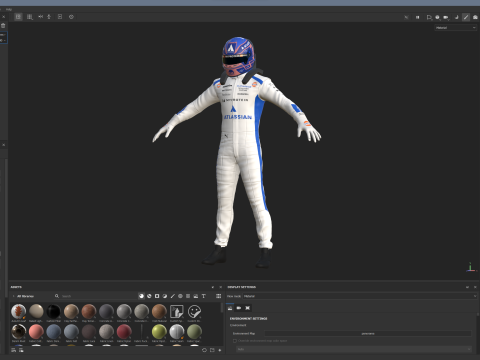Filter assets by environment image icon
480x360 pixels.
[196, 296]
